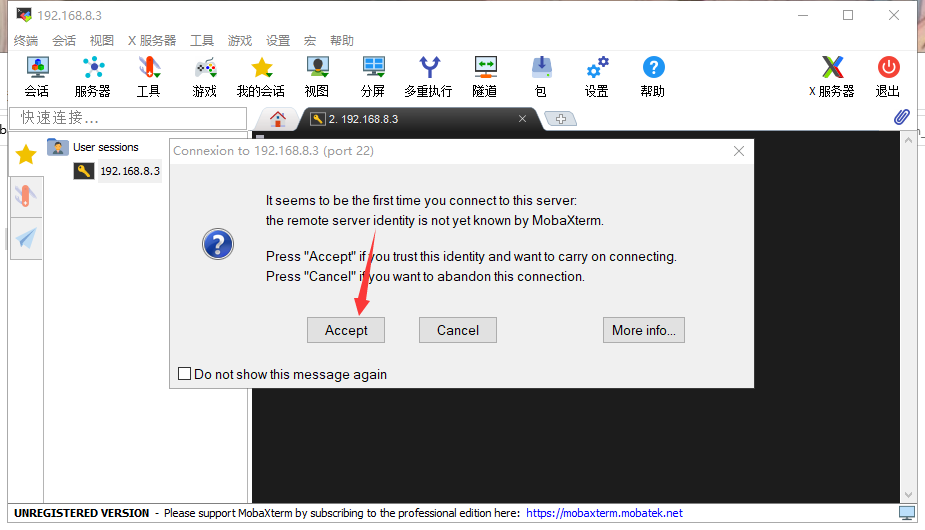This screenshot has width=925, height=530.
Task: Switch to the home tab
Action: (x=278, y=119)
